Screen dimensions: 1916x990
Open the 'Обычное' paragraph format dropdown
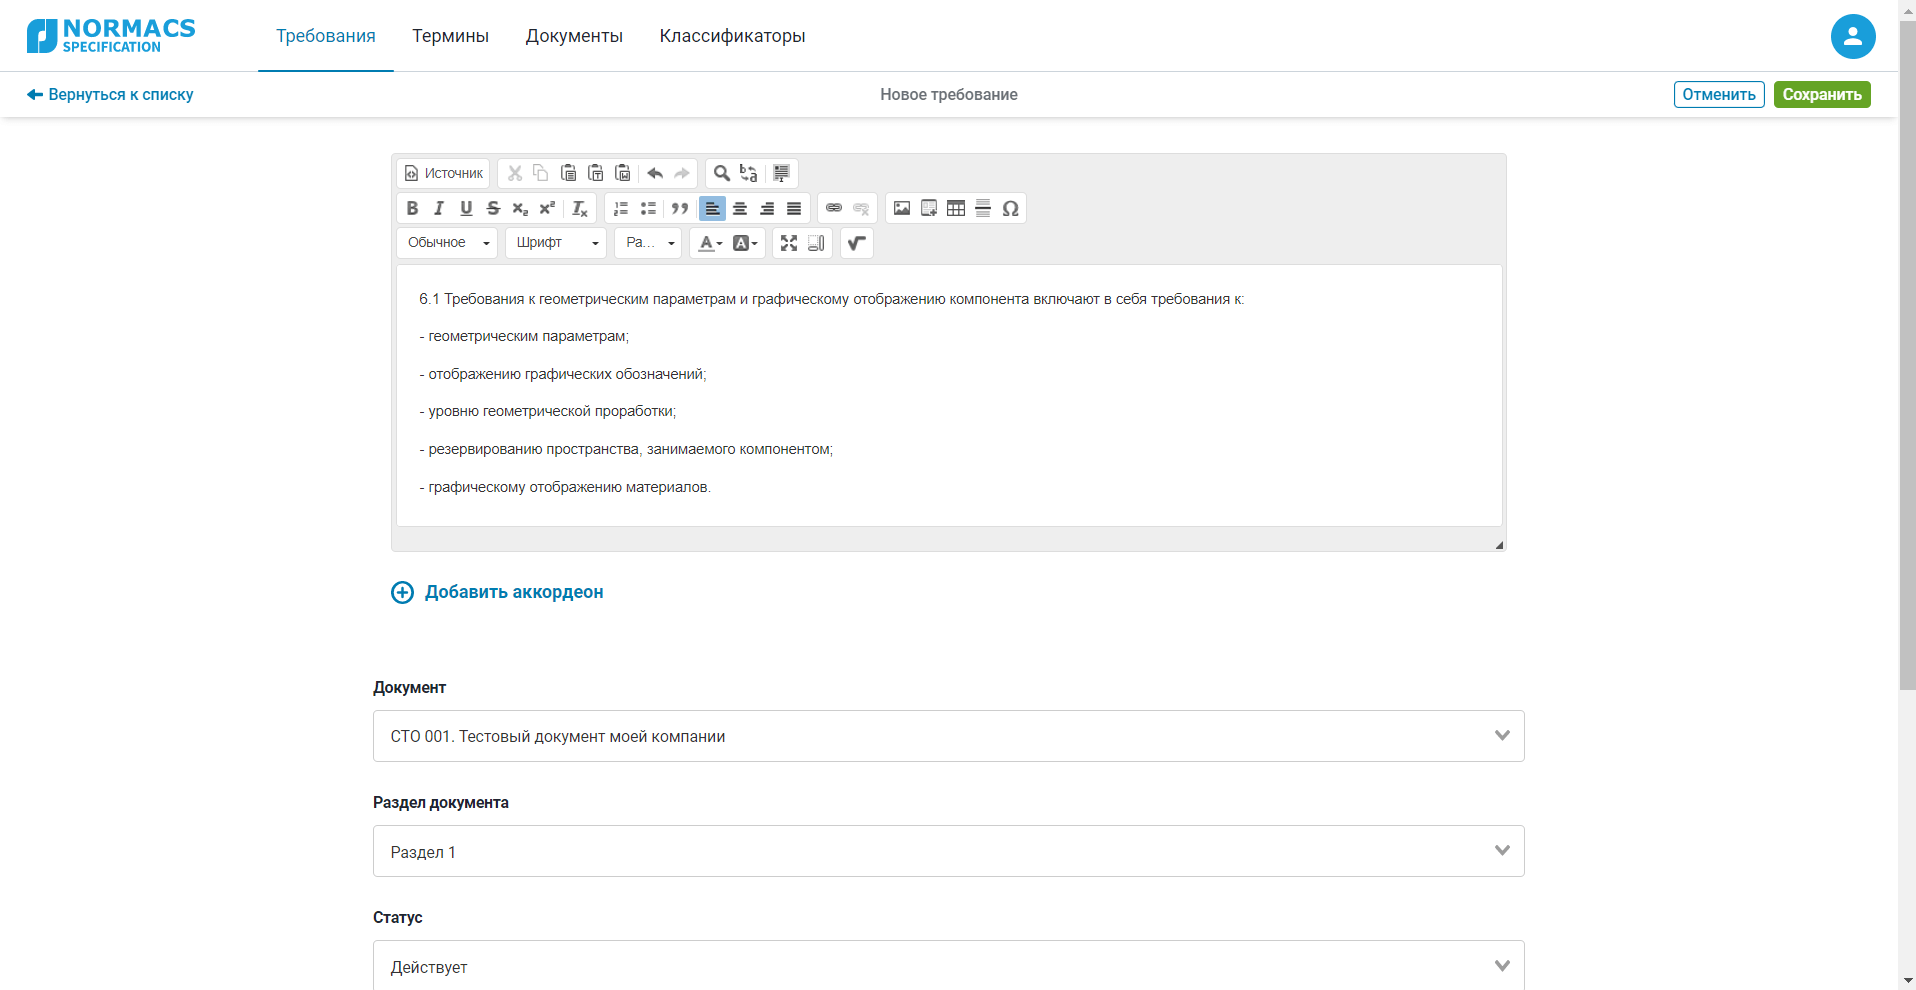[x=447, y=243]
